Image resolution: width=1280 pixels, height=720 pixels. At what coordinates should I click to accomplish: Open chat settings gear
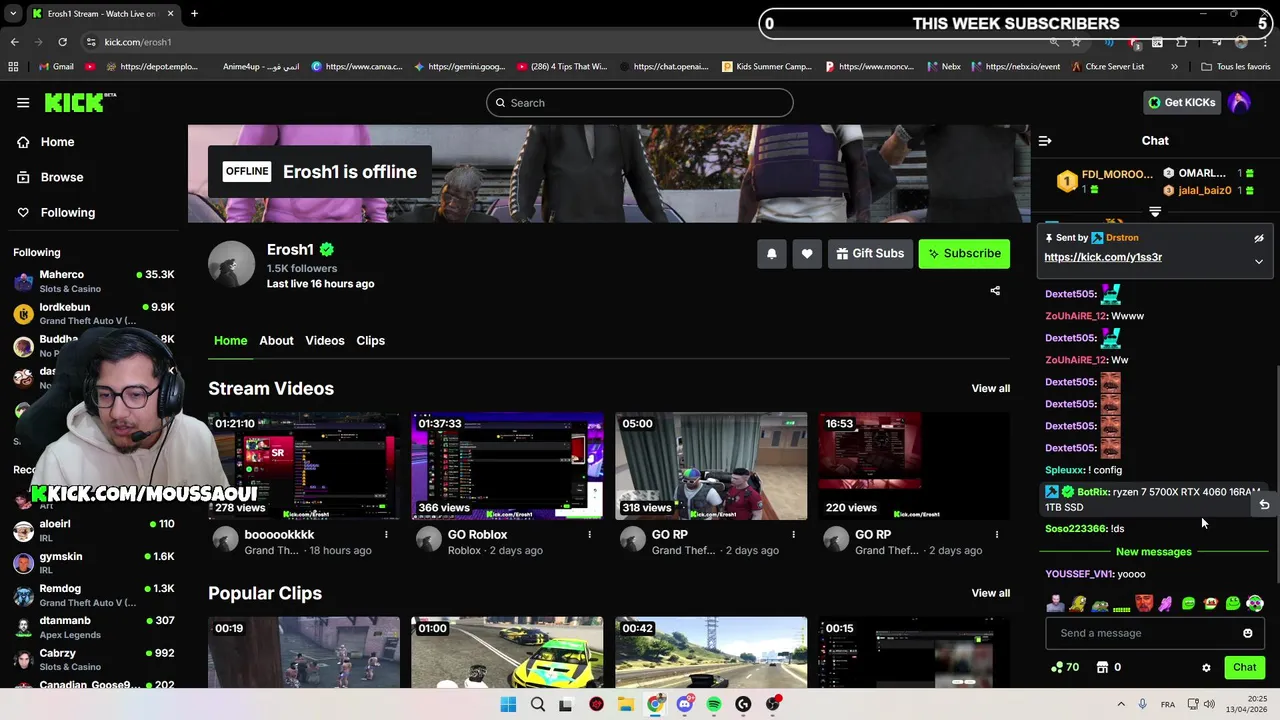coord(1206,668)
